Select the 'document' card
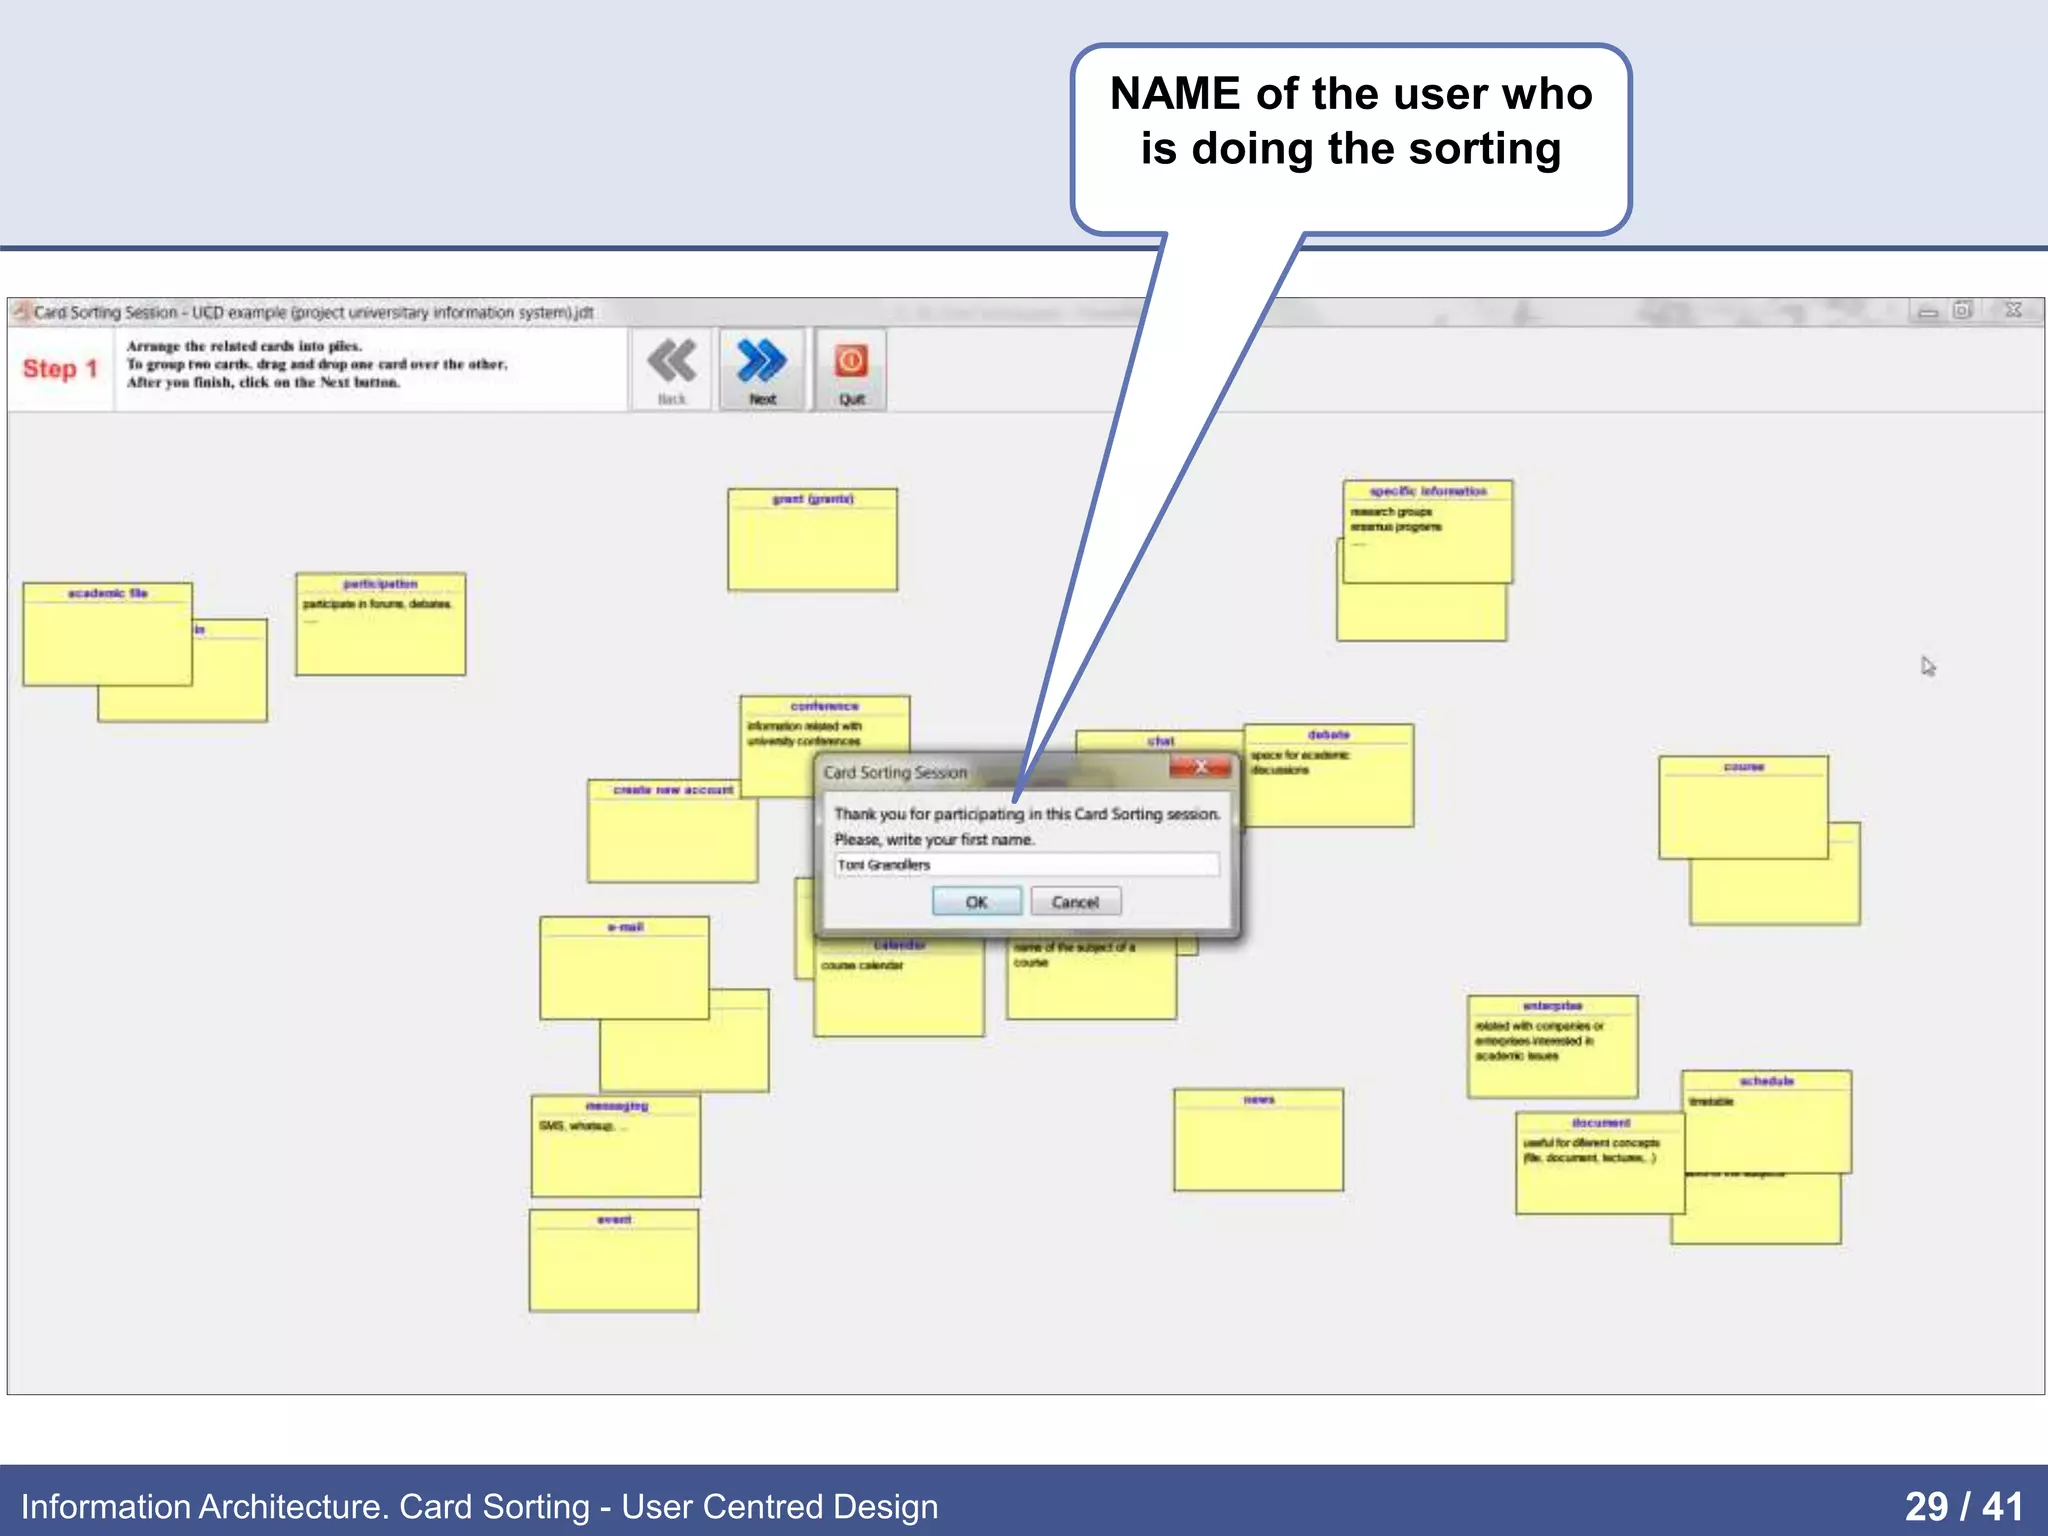2048x1536 pixels. (x=1600, y=1163)
